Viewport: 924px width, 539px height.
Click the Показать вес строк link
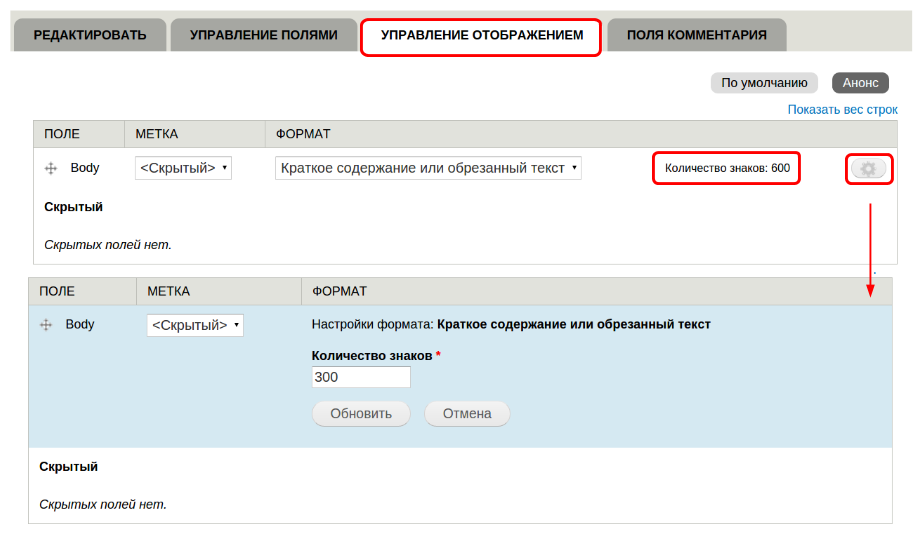842,109
